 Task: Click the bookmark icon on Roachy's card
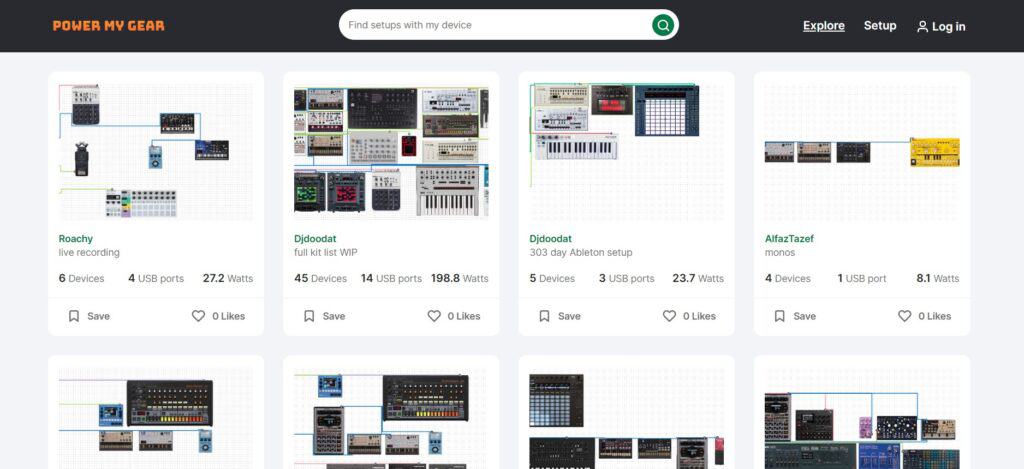pos(74,316)
